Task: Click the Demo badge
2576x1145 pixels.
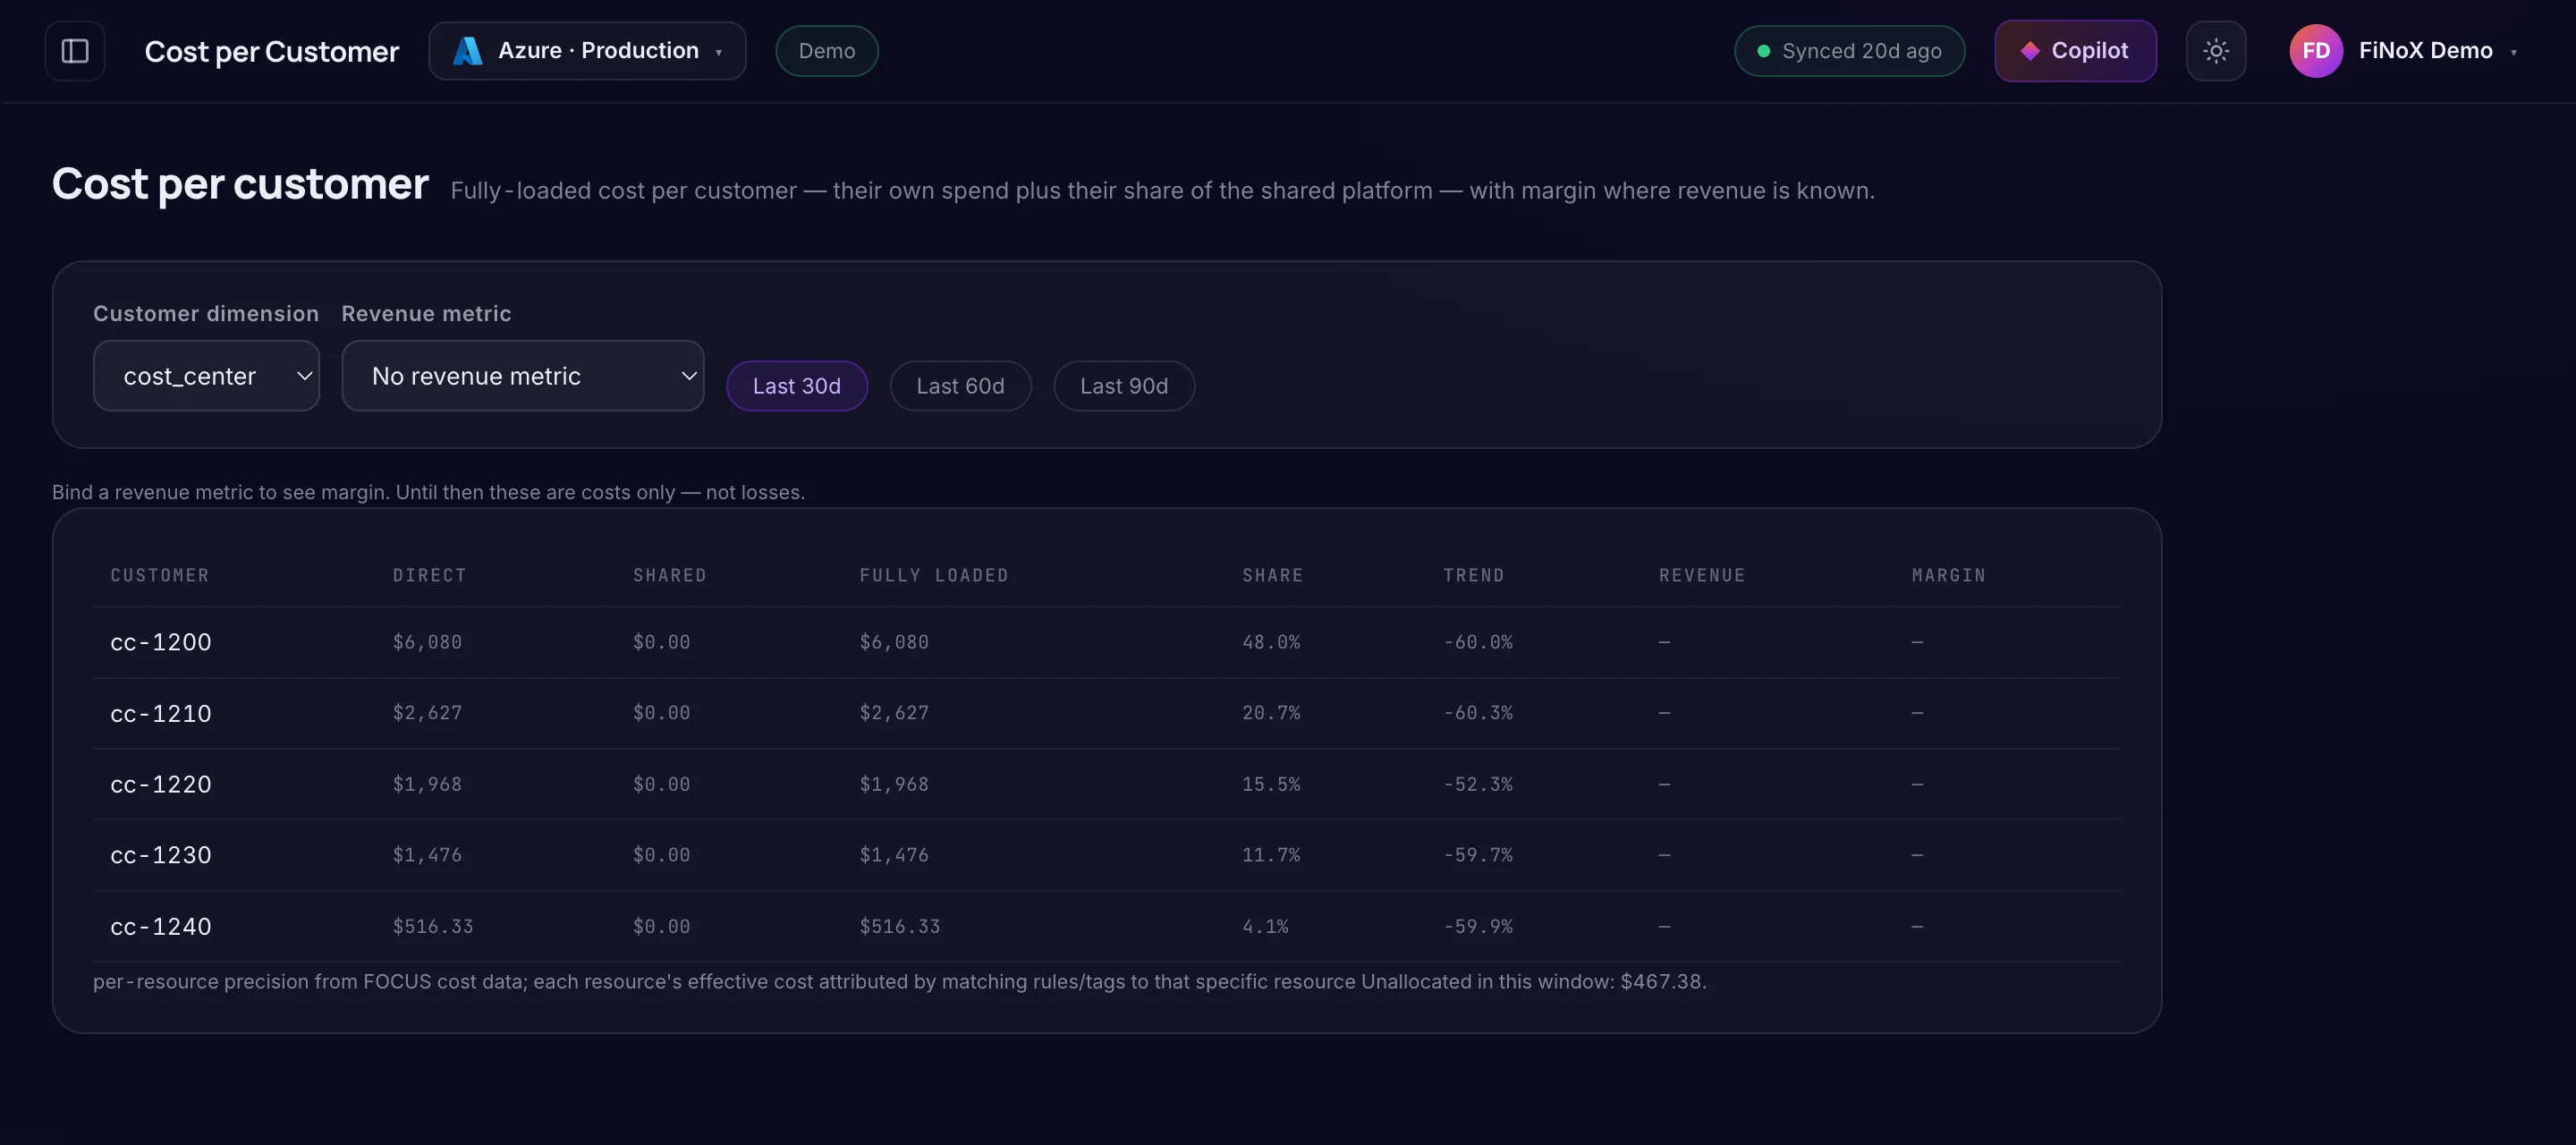Action: click(x=827, y=51)
